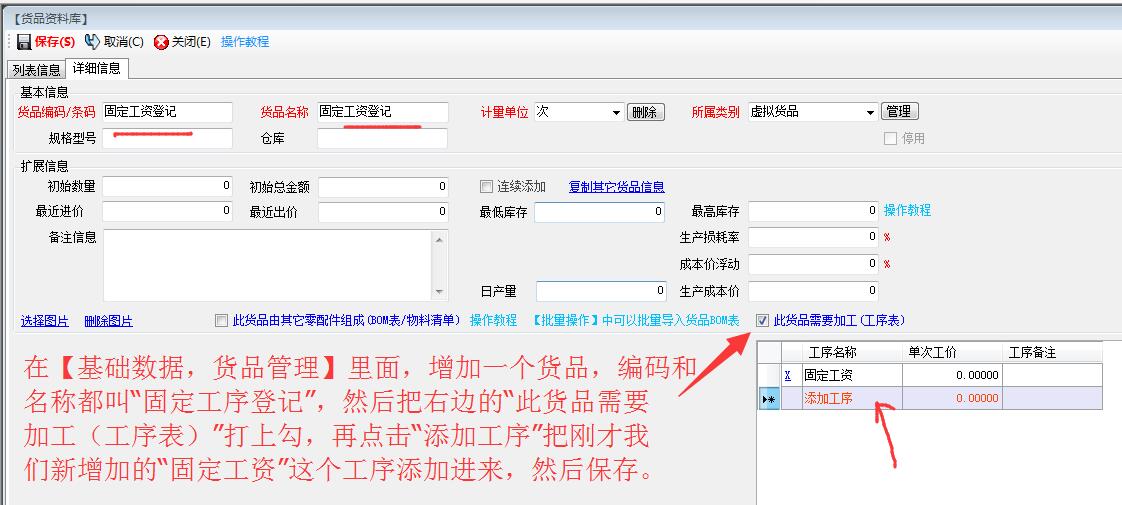Select the 详细信息 tab
1122x505 pixels.
[x=96, y=68]
